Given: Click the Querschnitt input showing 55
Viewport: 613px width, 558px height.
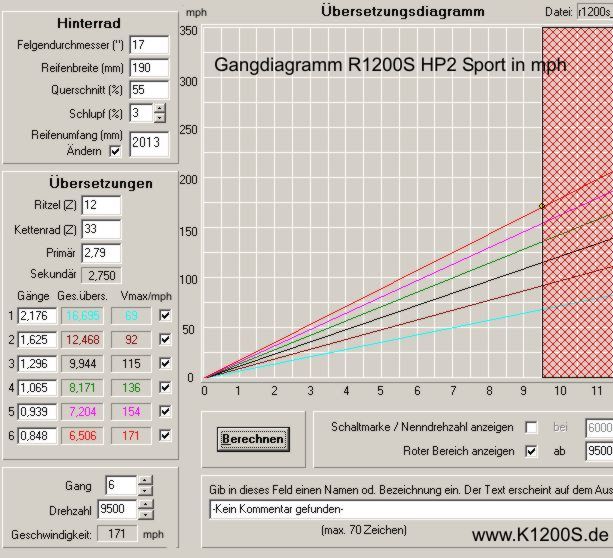Looking at the screenshot, I should [149, 90].
